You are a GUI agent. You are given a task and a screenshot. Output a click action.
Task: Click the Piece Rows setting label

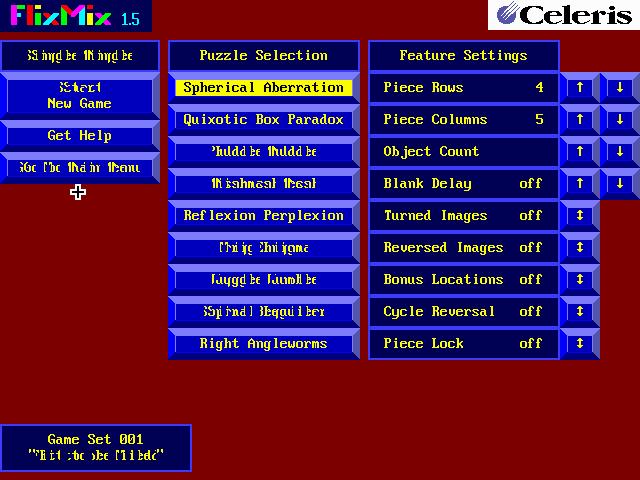coord(423,87)
